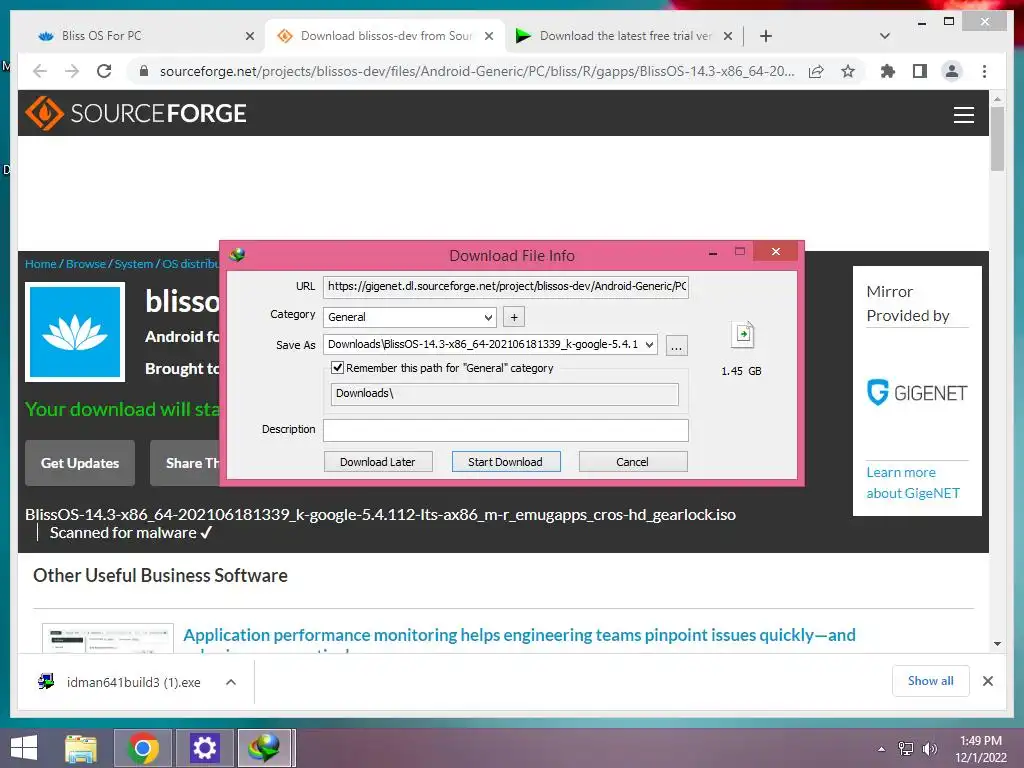Screen dimensions: 1024x768
Task: Close the downloads bar
Action: click(987, 681)
